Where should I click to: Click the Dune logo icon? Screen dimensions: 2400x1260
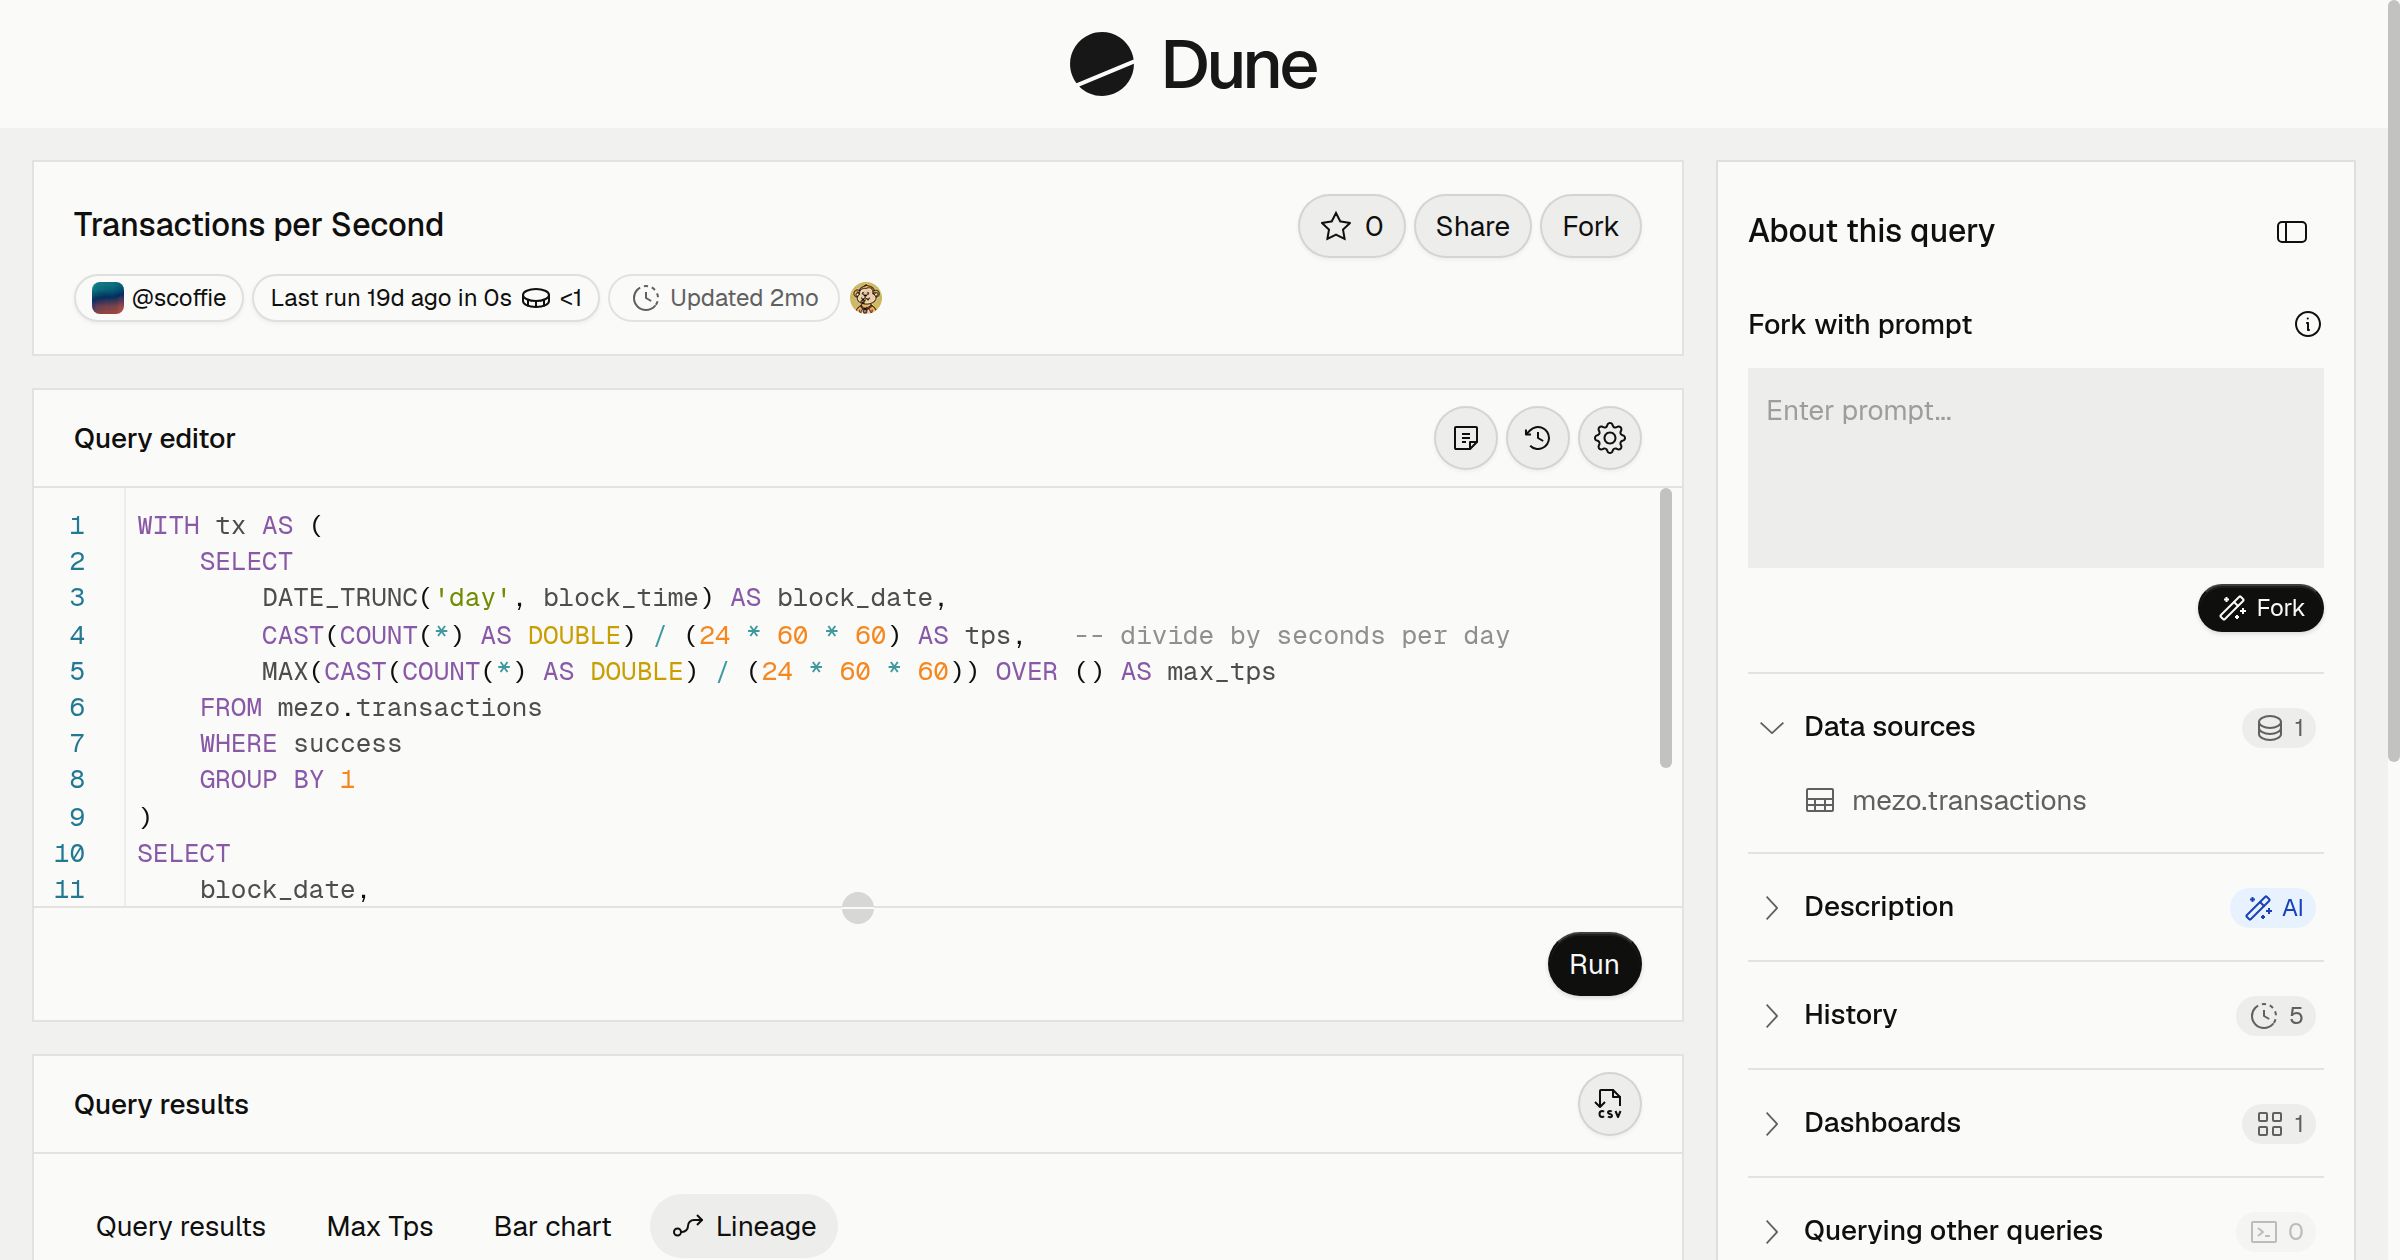pos(1101,65)
